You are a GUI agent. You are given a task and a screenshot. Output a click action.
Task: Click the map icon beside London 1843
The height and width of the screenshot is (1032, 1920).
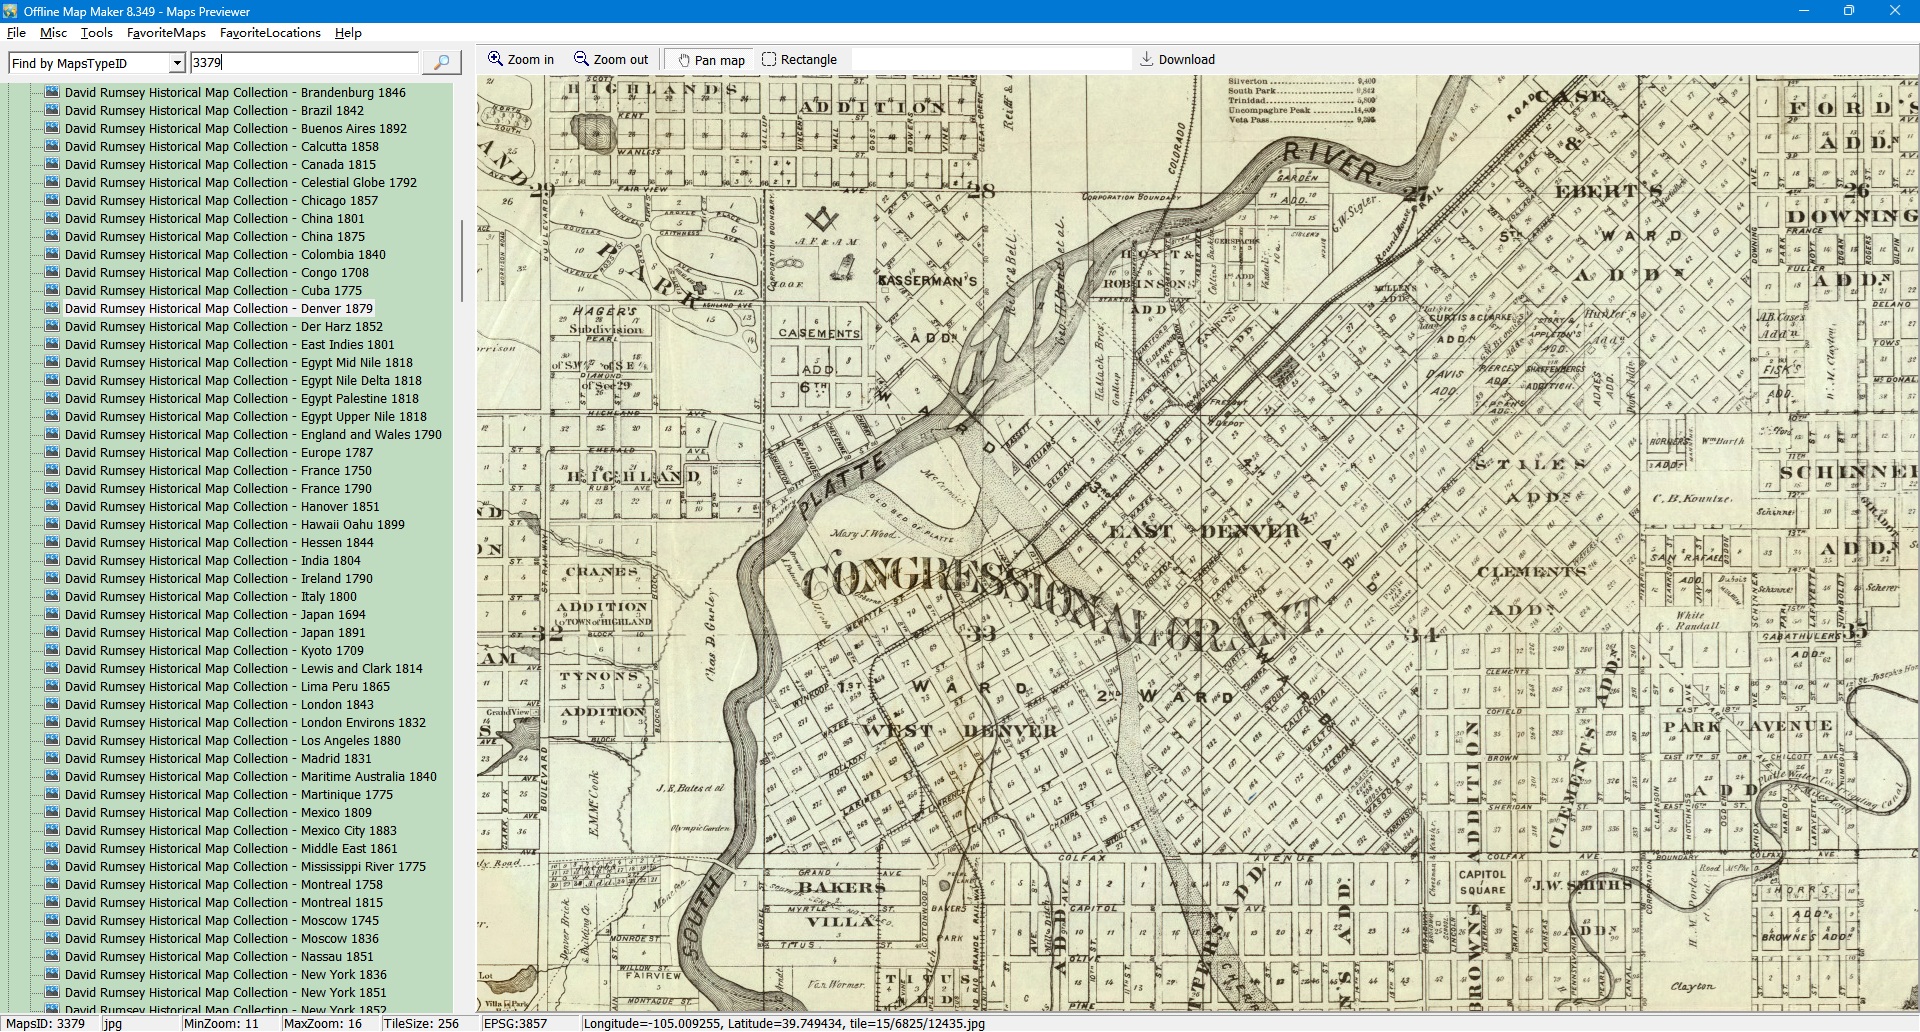point(52,705)
